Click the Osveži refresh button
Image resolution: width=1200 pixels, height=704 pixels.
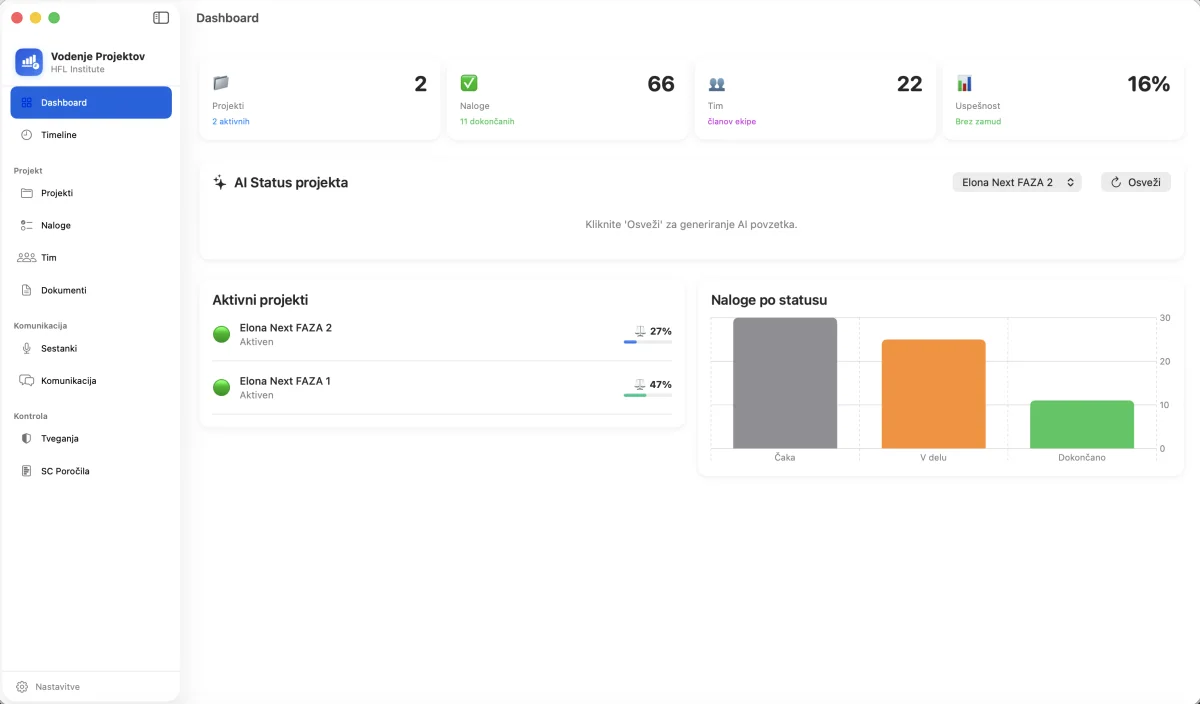click(x=1136, y=182)
